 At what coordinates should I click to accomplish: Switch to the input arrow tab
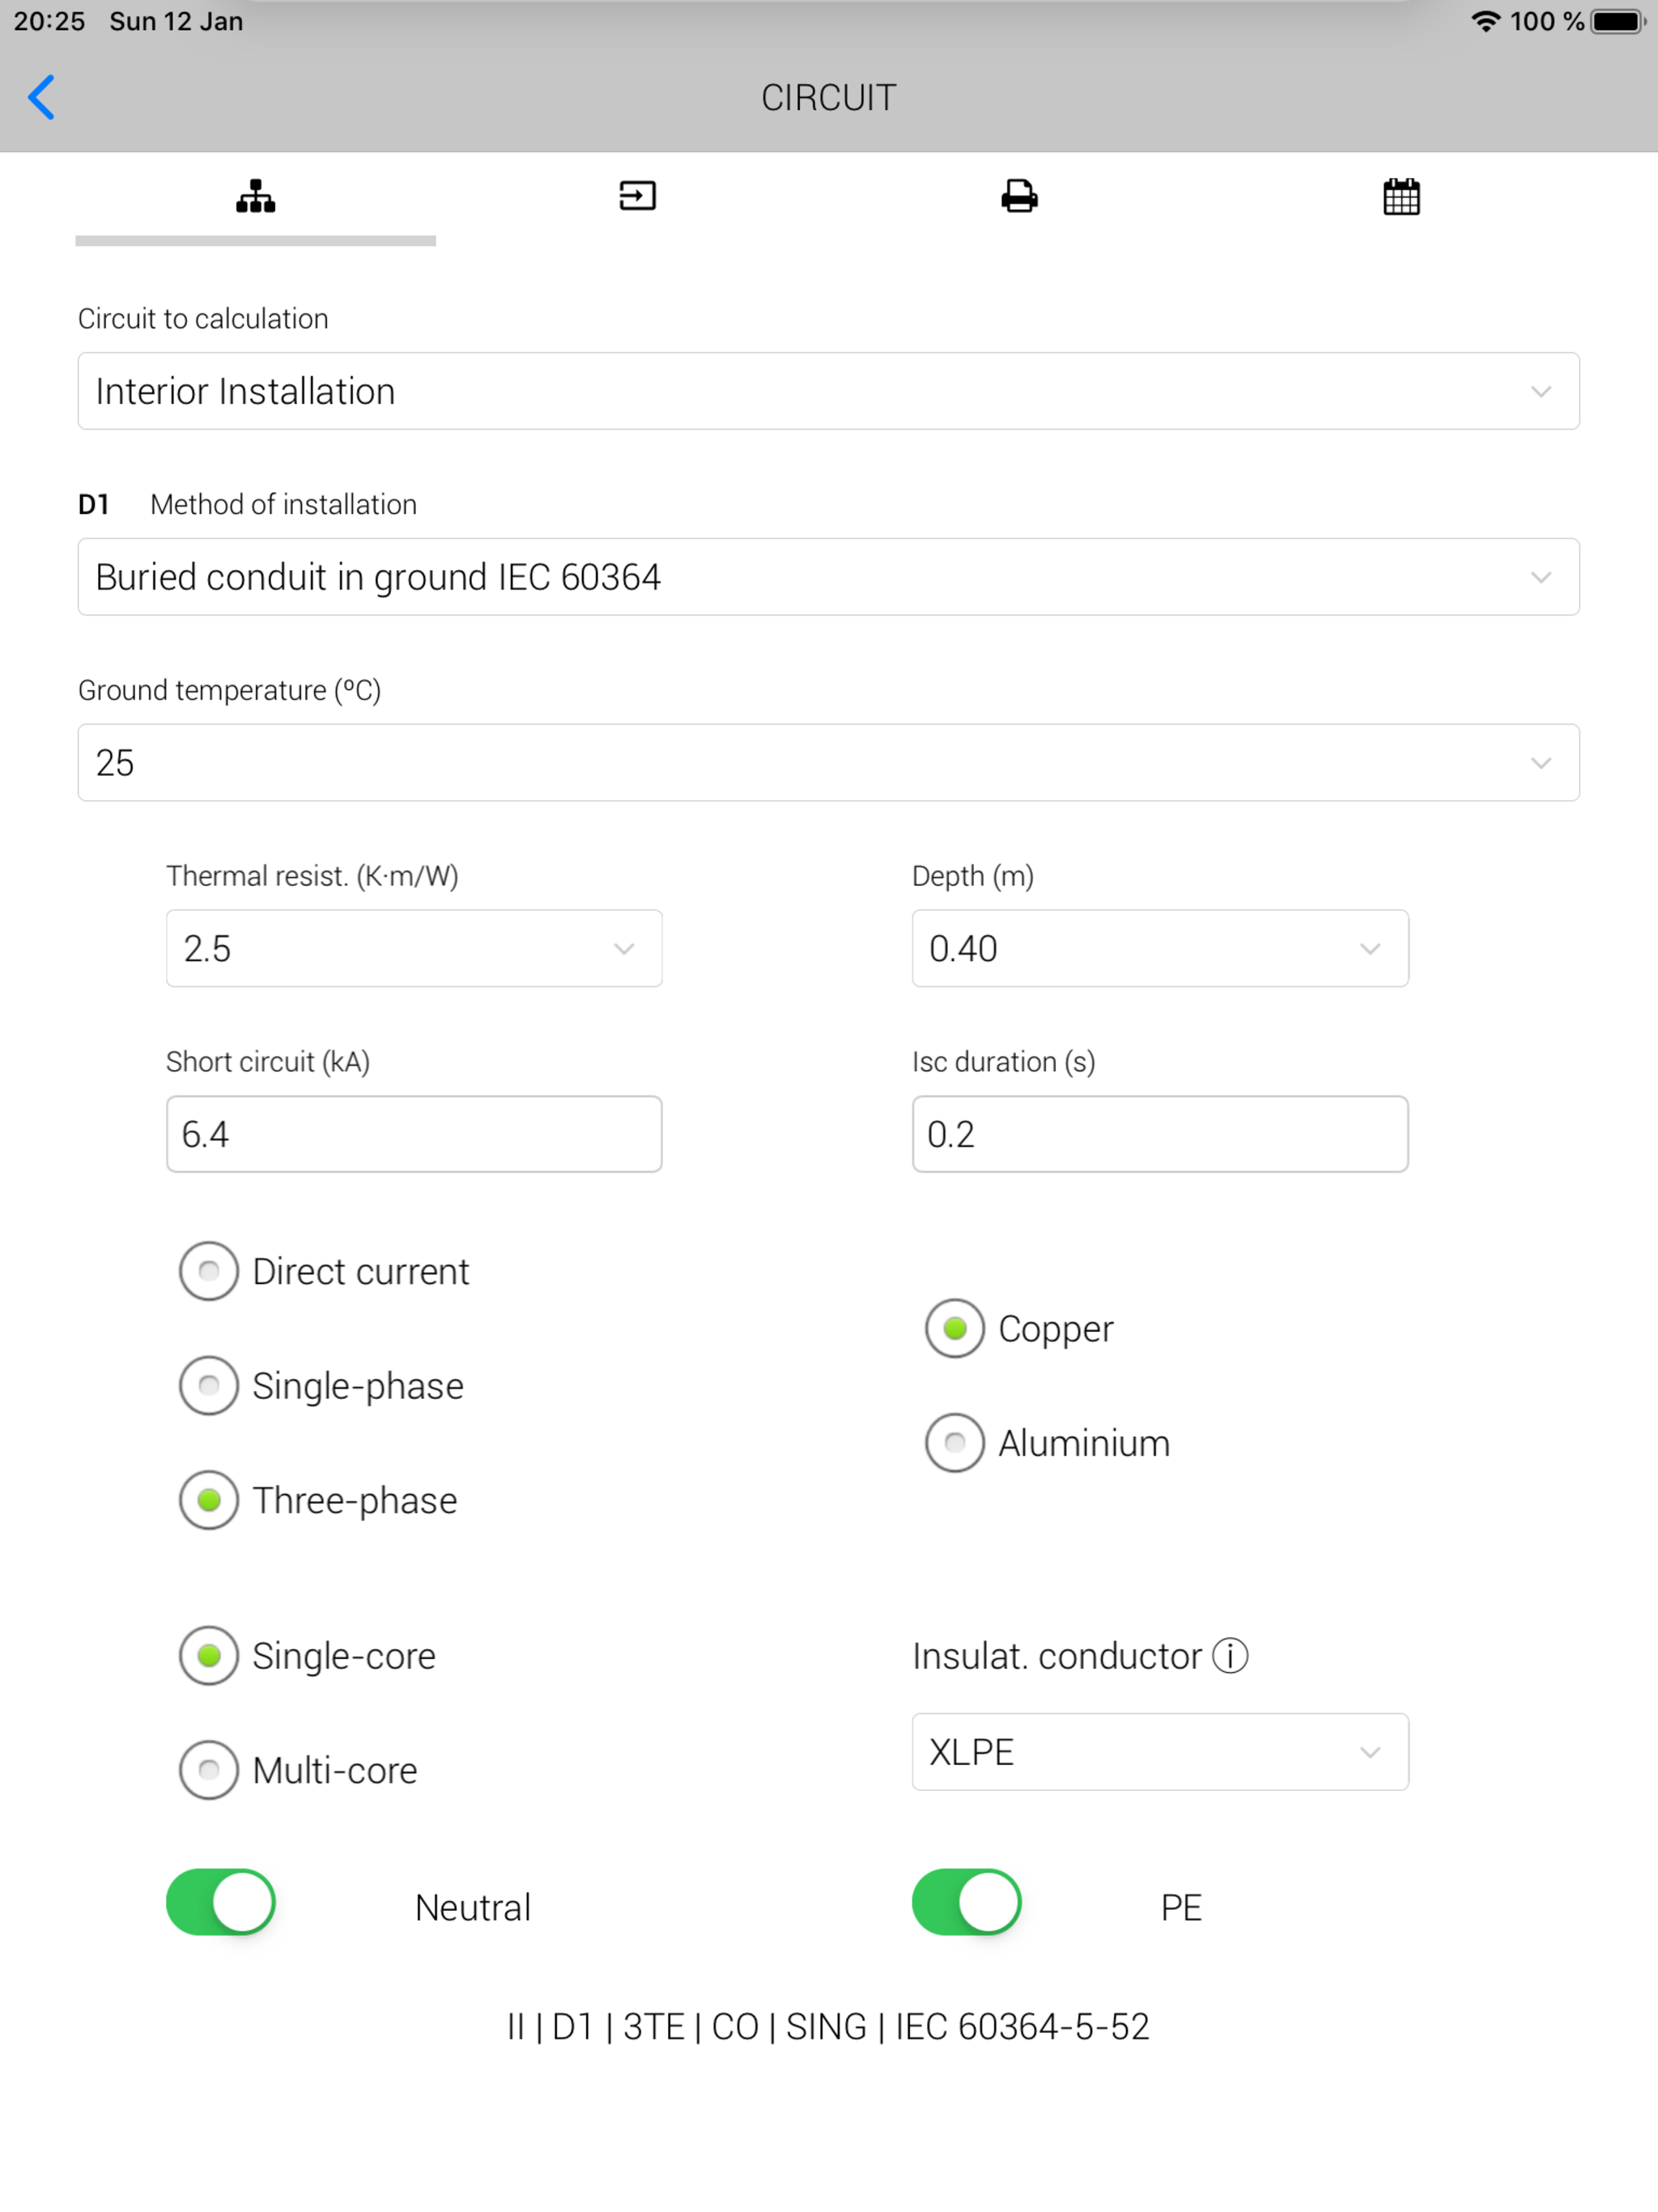(x=637, y=196)
